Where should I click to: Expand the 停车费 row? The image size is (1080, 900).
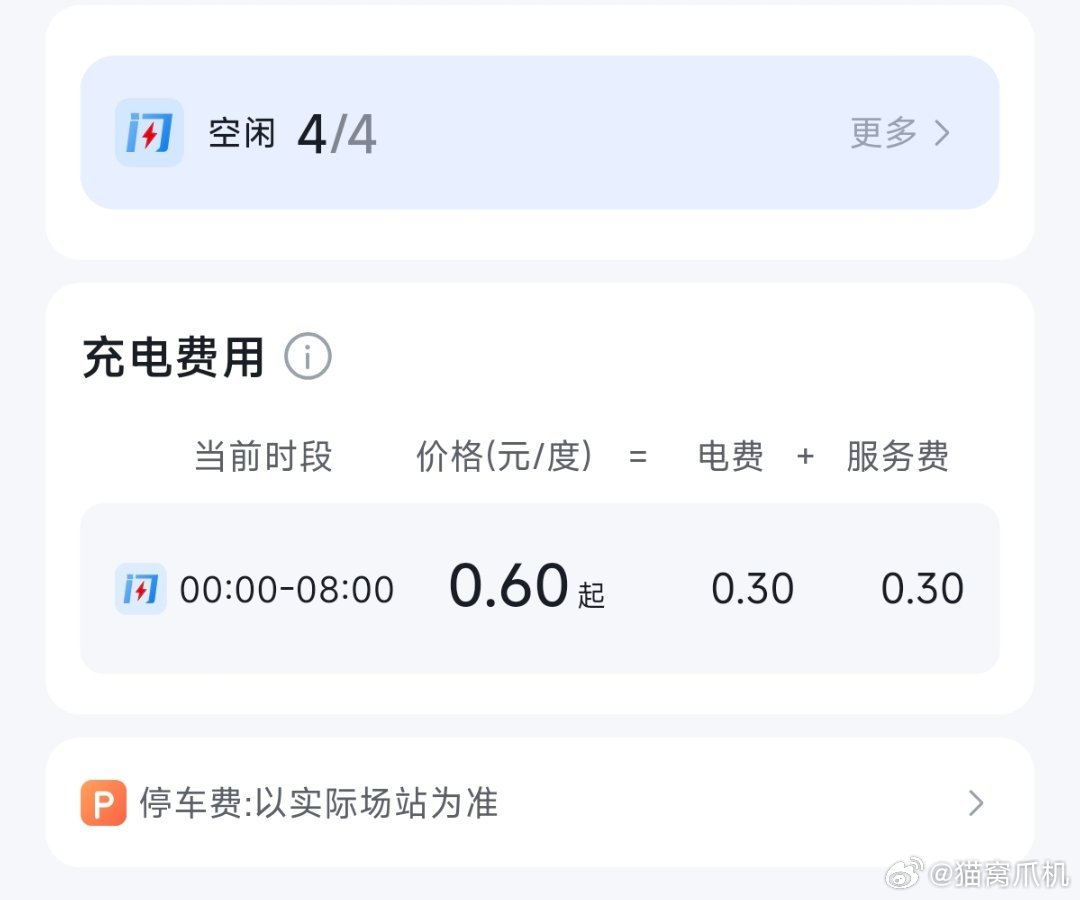[x=540, y=803]
